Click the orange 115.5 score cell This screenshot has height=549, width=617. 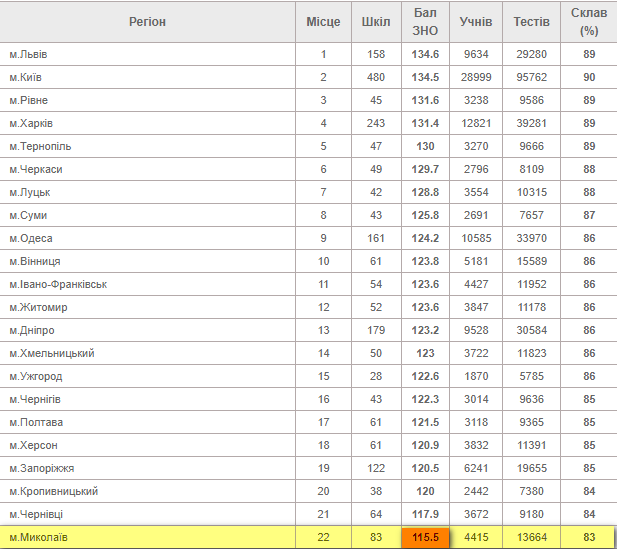pyautogui.click(x=426, y=538)
